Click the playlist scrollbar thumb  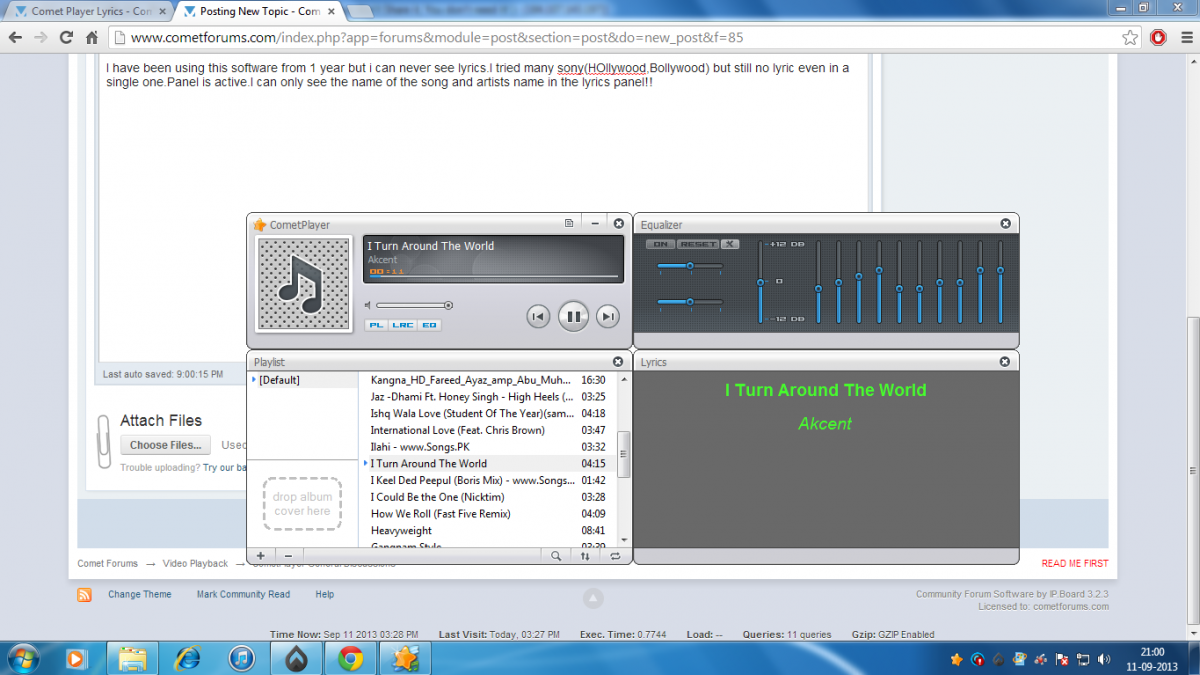(x=625, y=454)
